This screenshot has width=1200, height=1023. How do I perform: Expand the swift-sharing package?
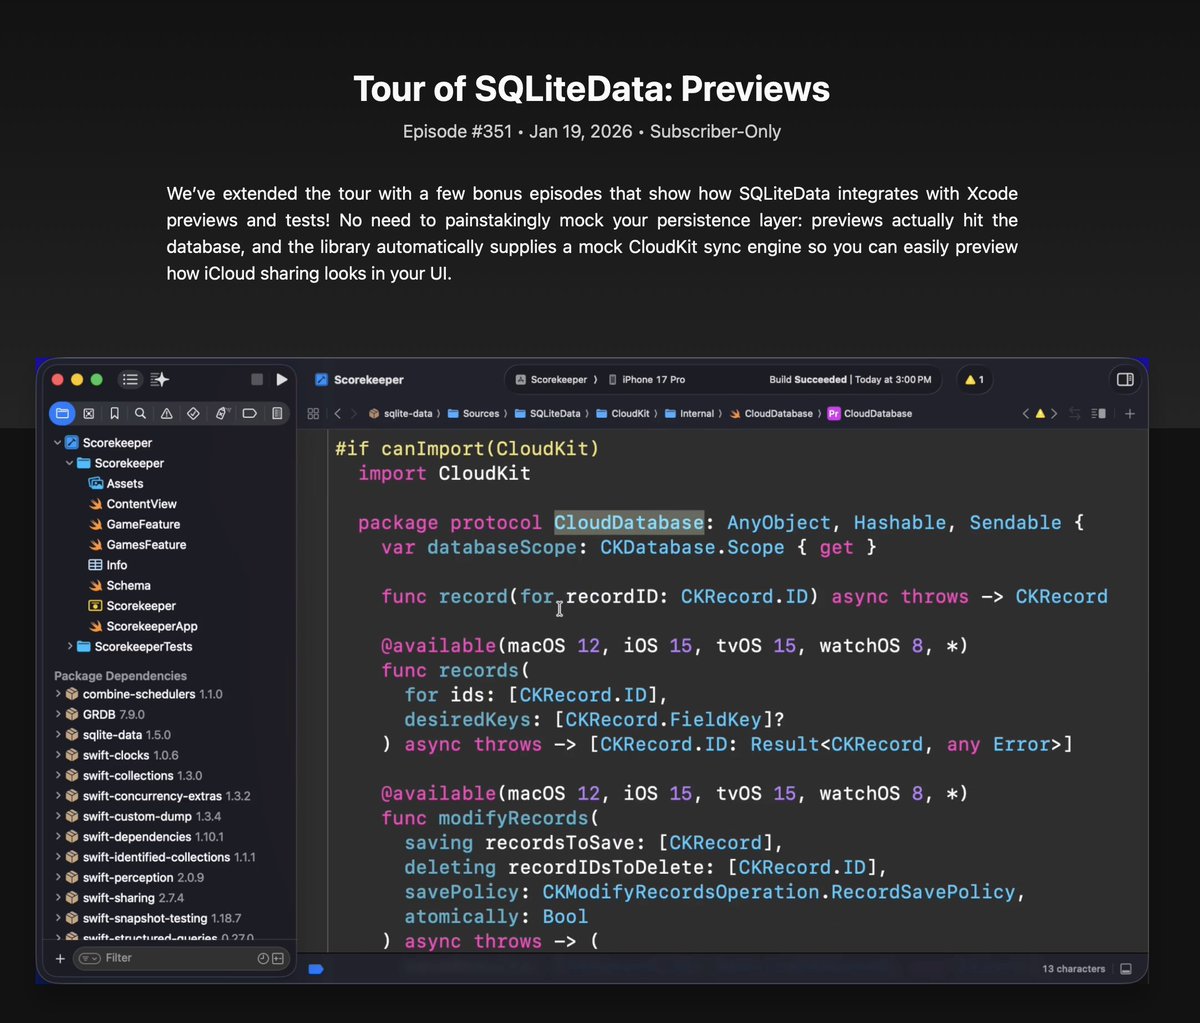[58, 898]
